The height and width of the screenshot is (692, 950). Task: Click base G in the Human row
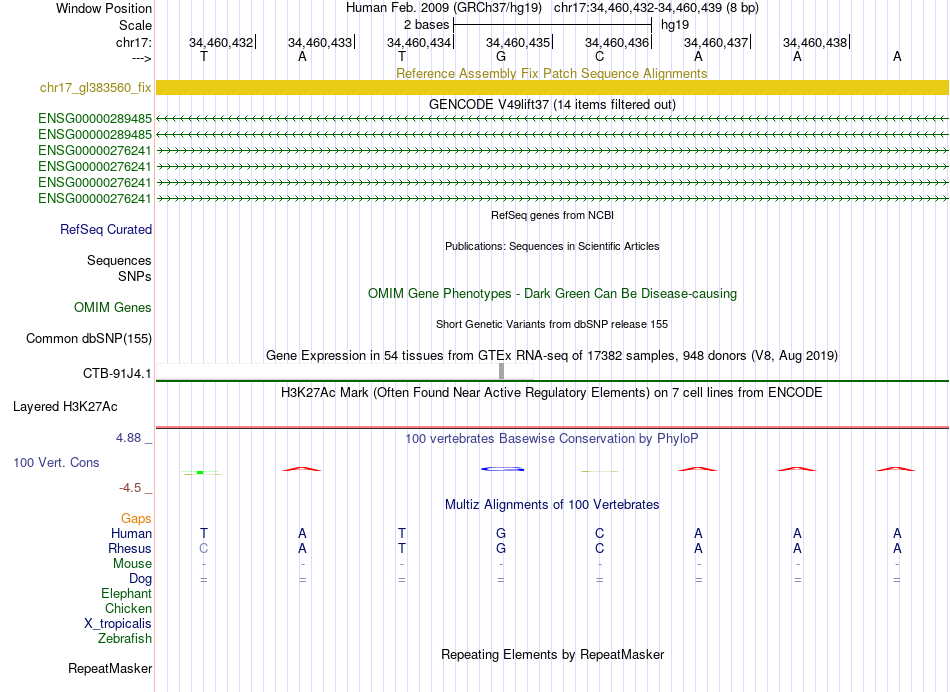tap(501, 533)
